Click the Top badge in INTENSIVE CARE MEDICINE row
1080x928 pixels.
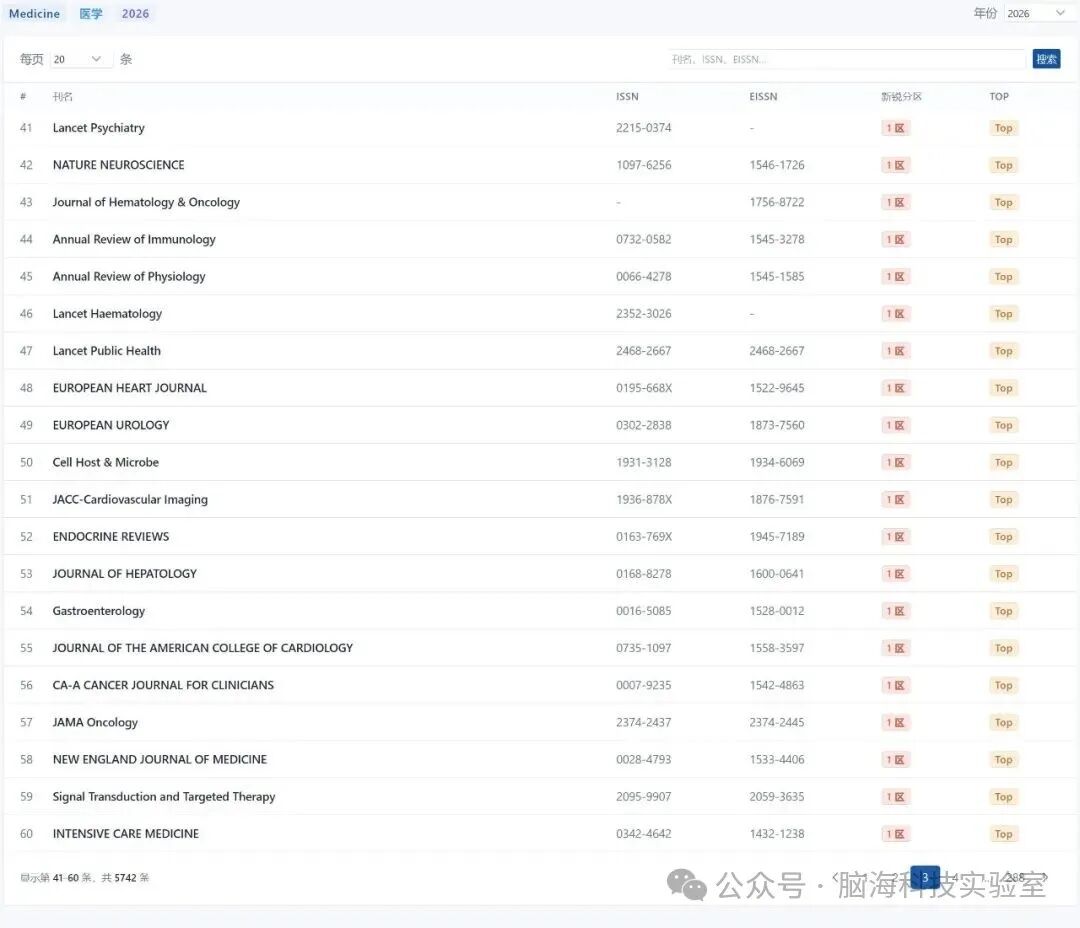(1003, 834)
